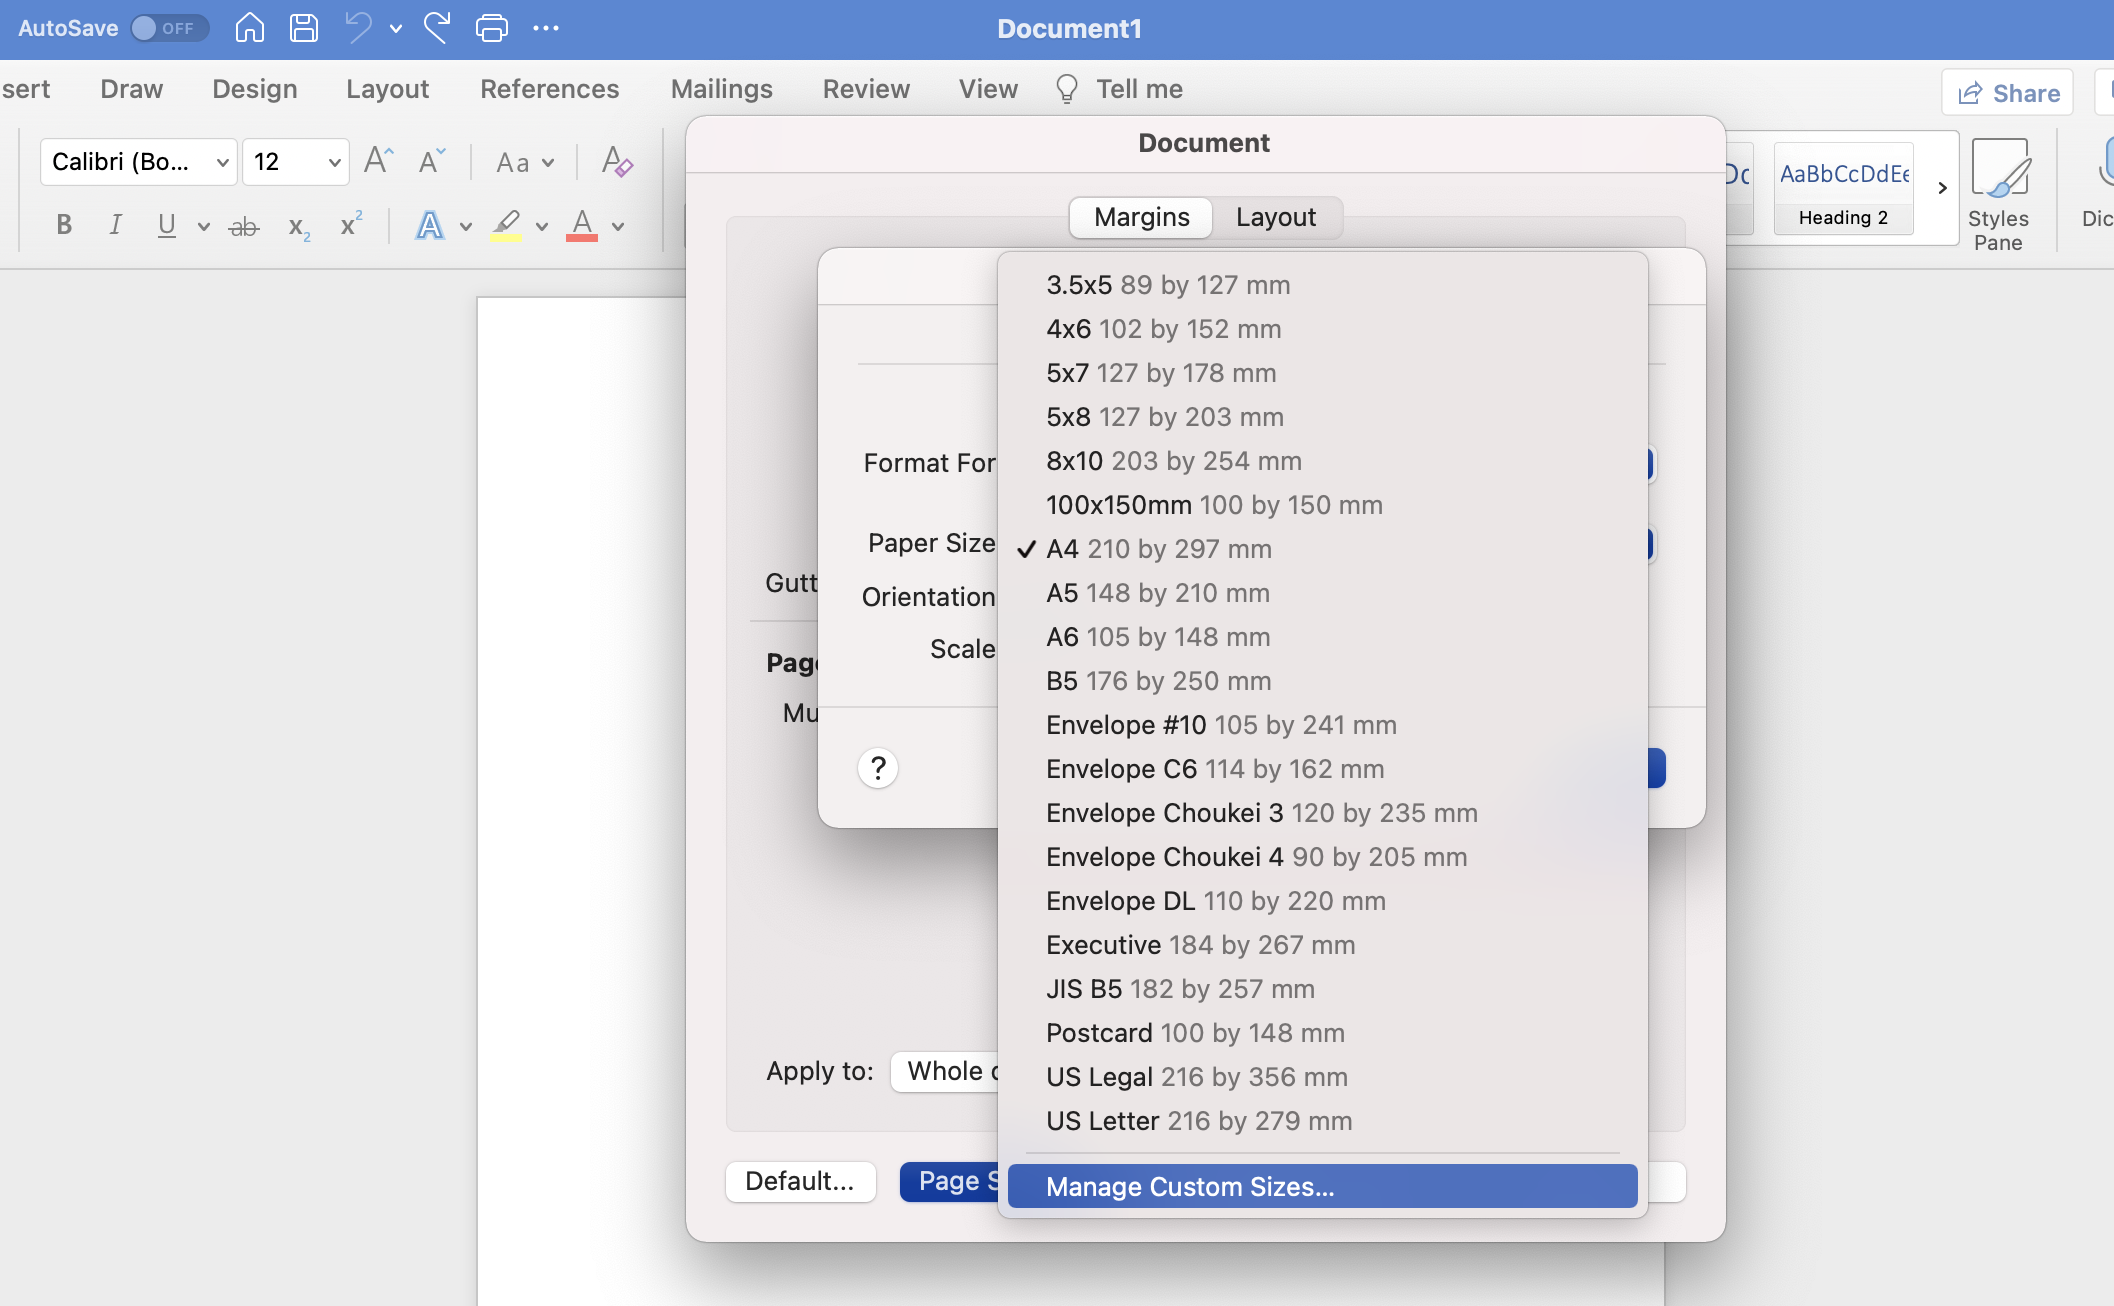Select Envelope #10 105 by 241 mm
Viewport: 2114px width, 1306px height.
coord(1322,725)
